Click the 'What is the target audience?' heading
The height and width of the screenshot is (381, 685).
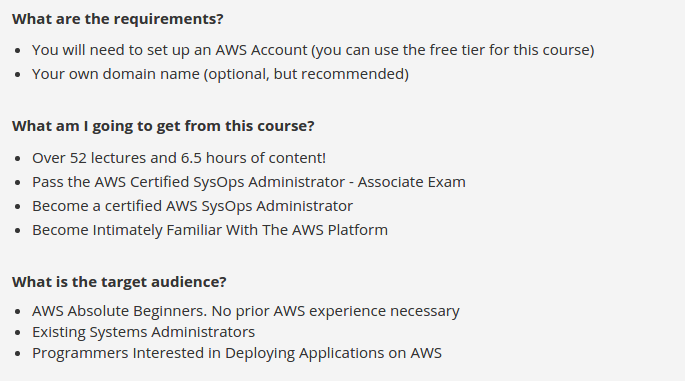point(119,282)
